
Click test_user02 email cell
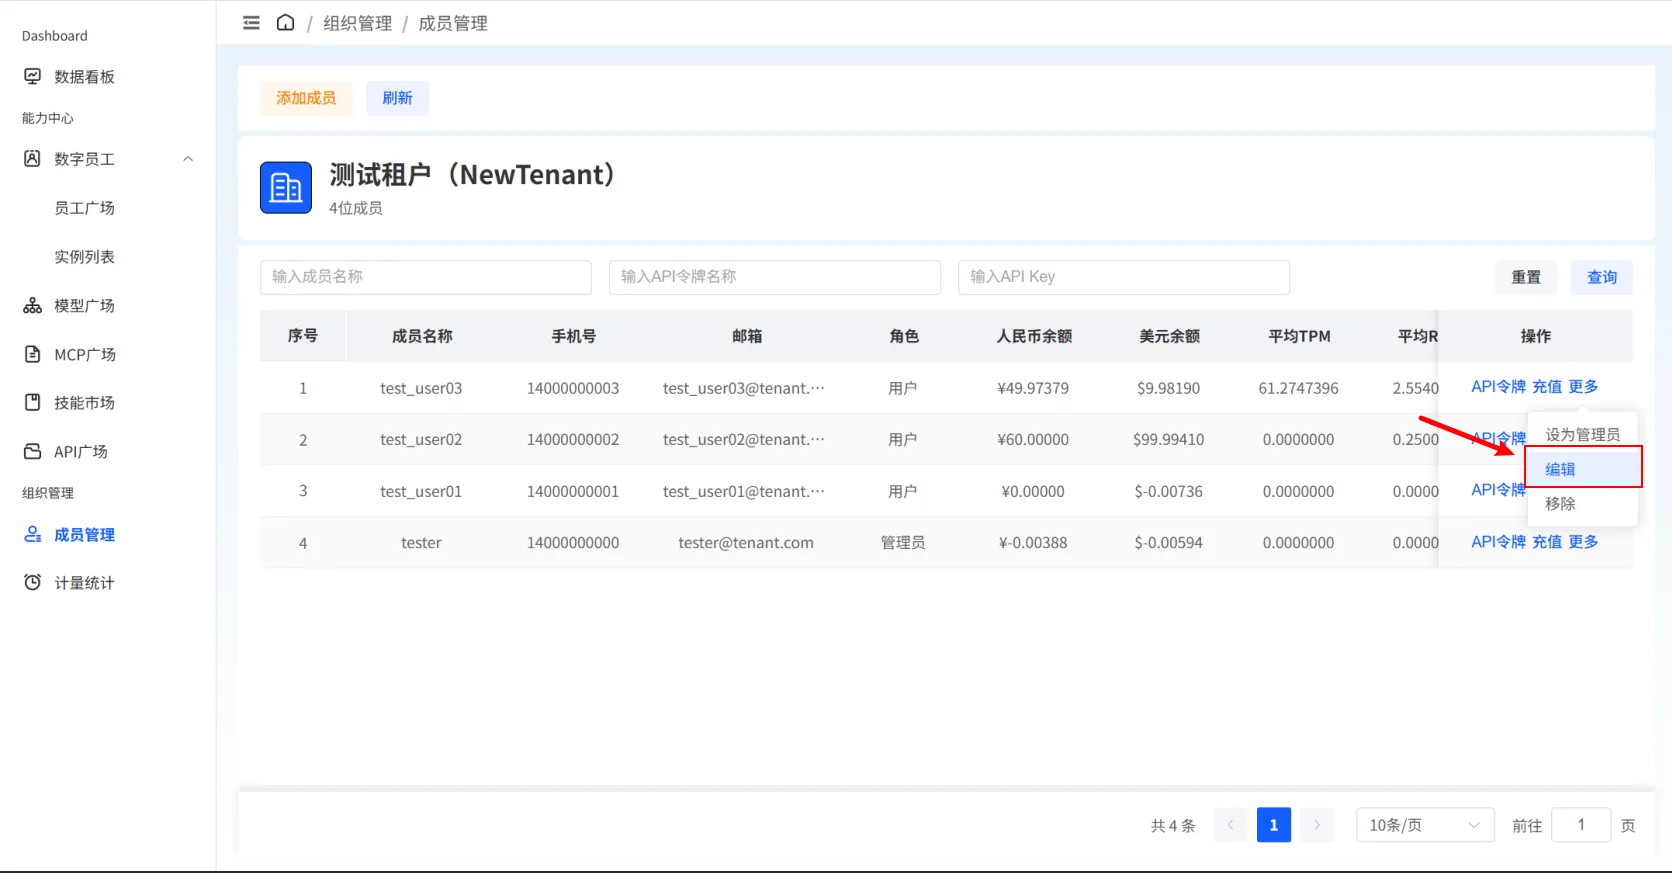click(744, 439)
